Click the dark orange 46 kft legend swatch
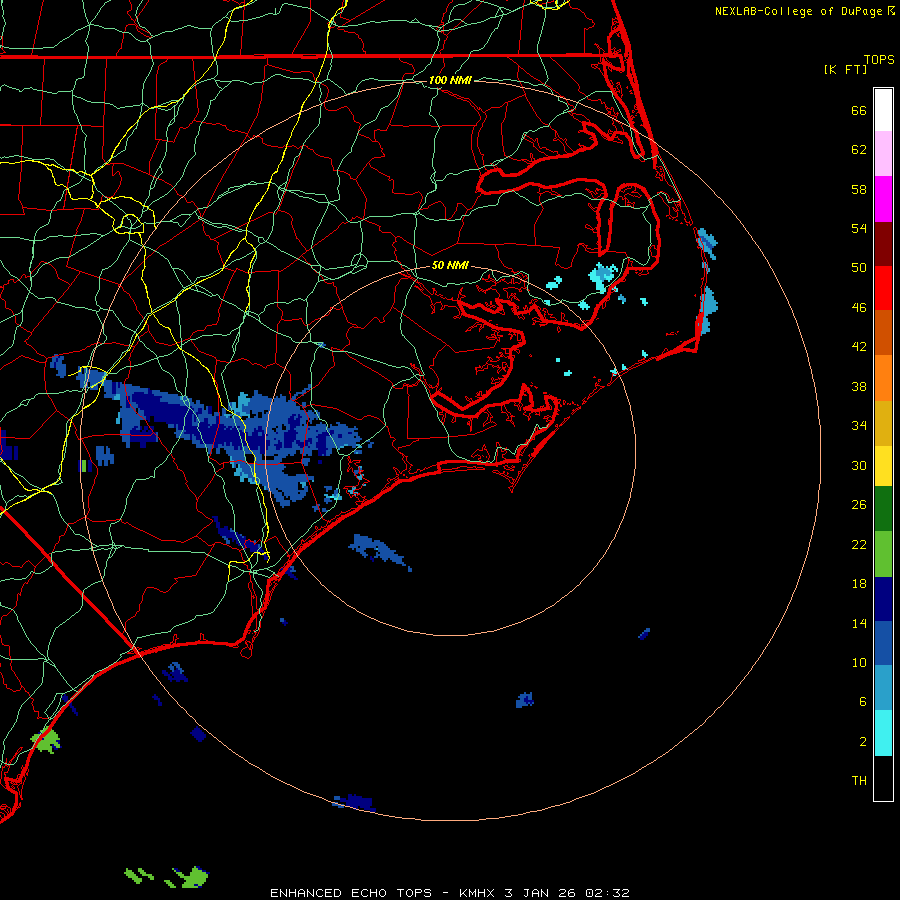This screenshot has width=900, height=900. 883,333
